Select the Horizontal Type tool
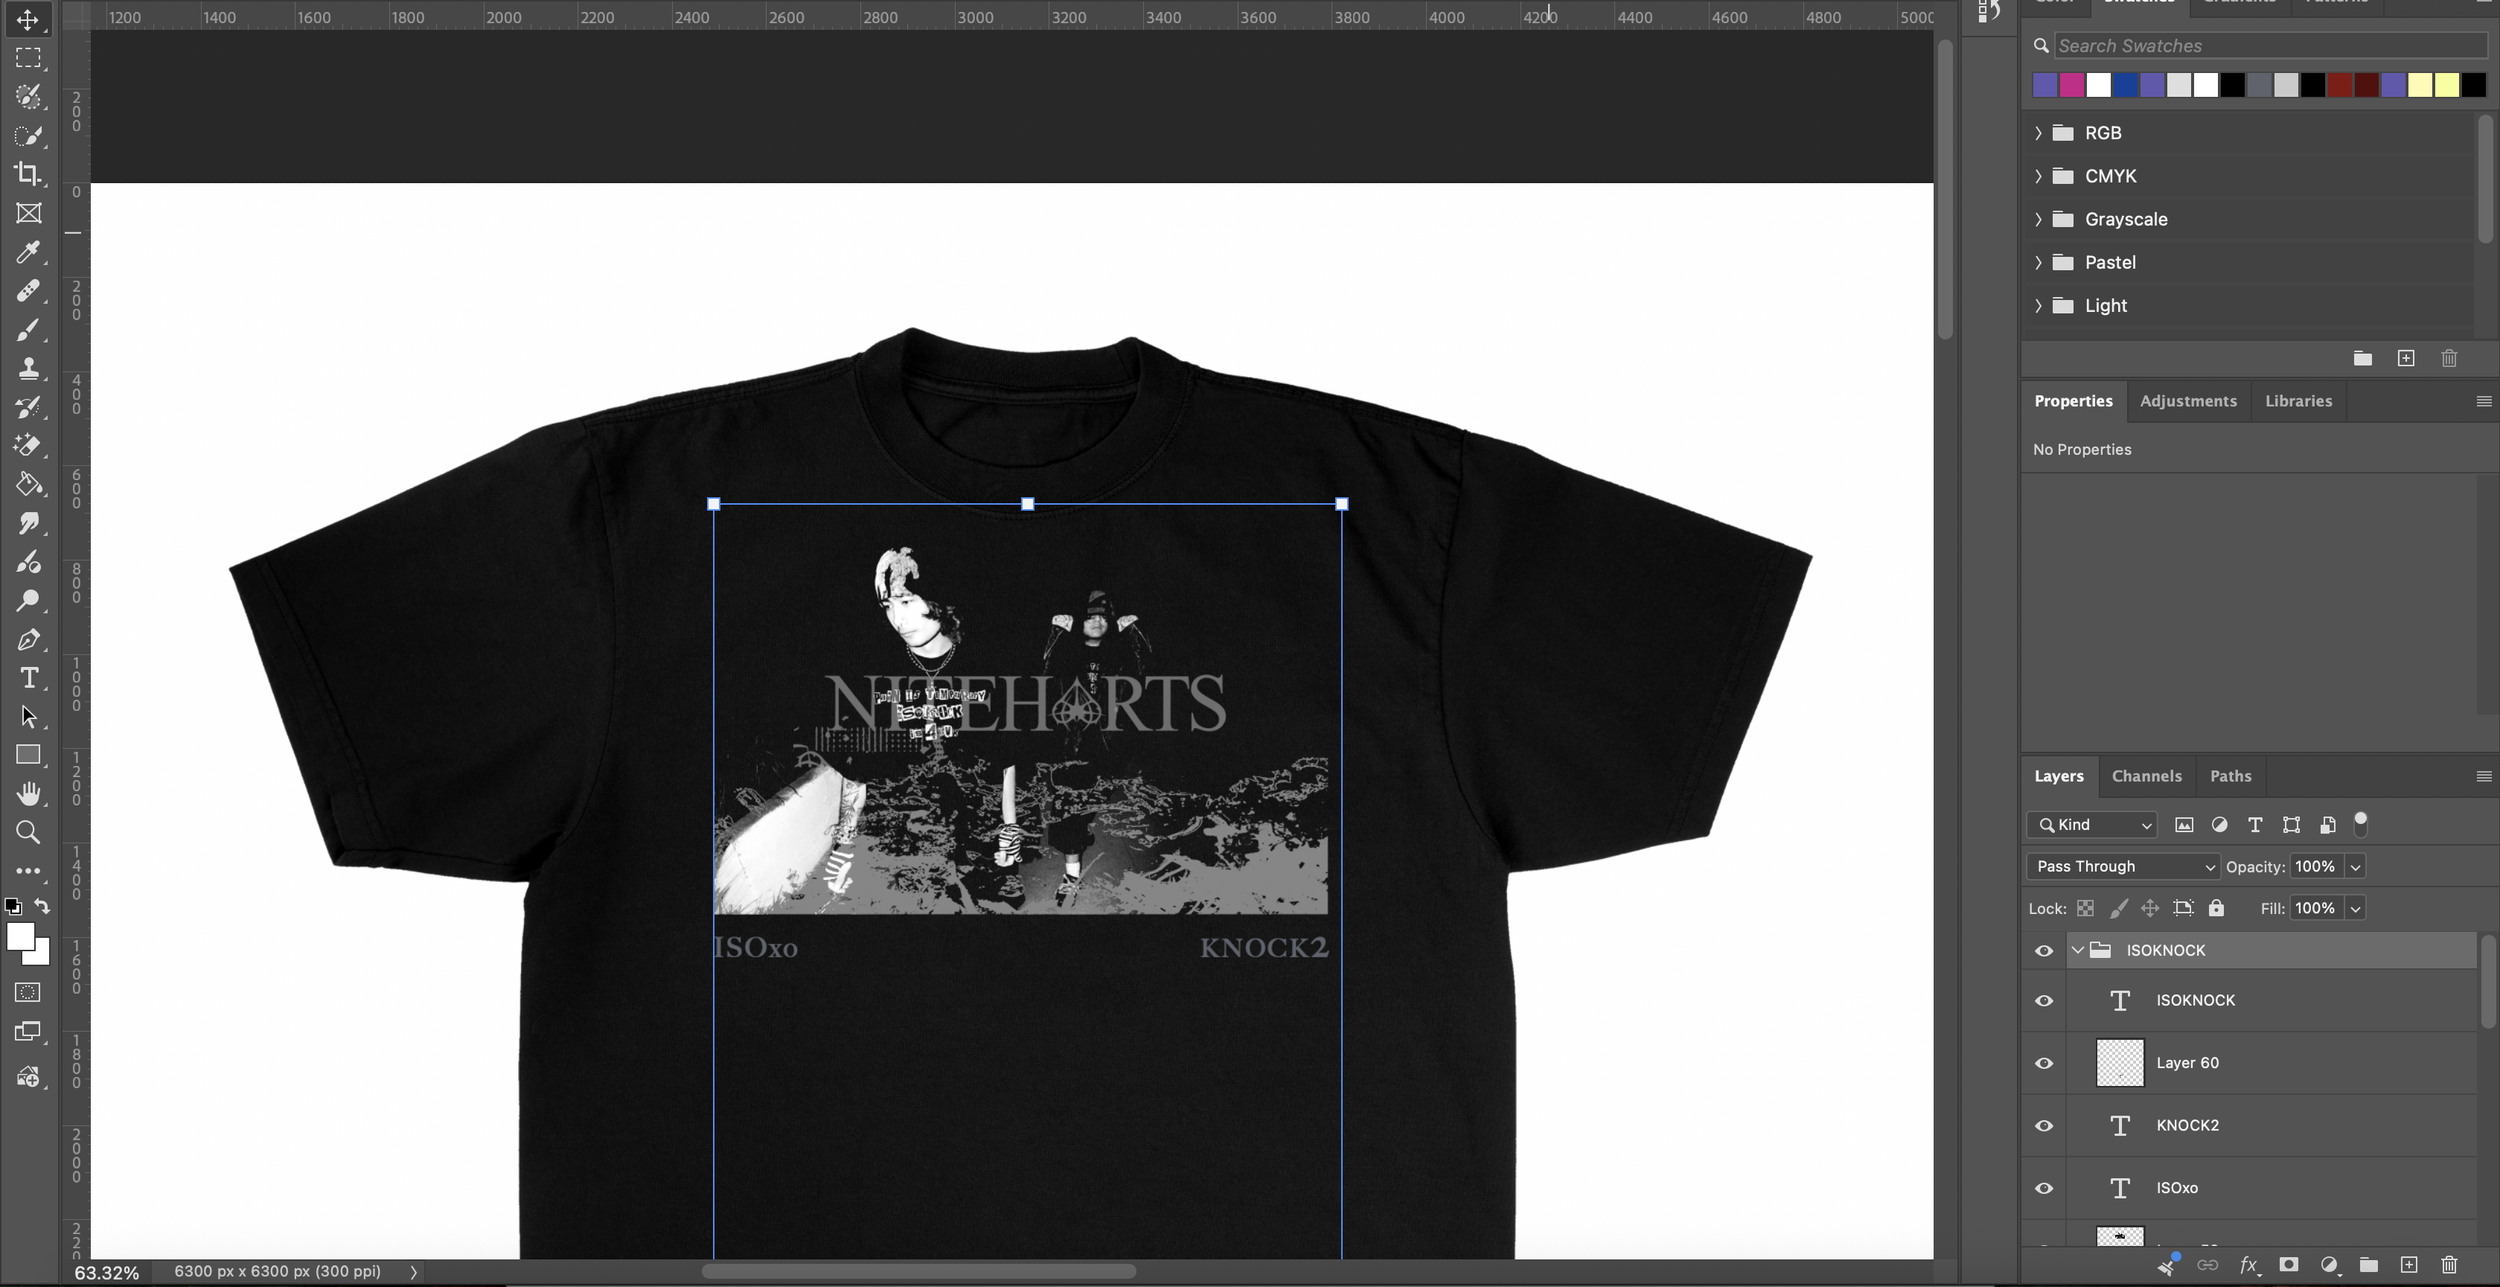The image size is (2500, 1287). click(28, 678)
